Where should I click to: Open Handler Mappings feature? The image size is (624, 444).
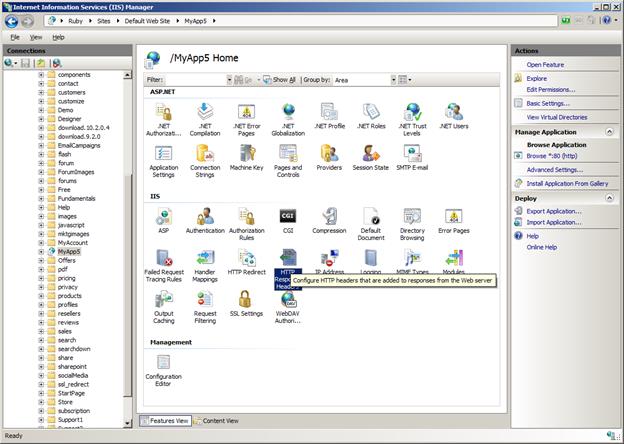205,265
